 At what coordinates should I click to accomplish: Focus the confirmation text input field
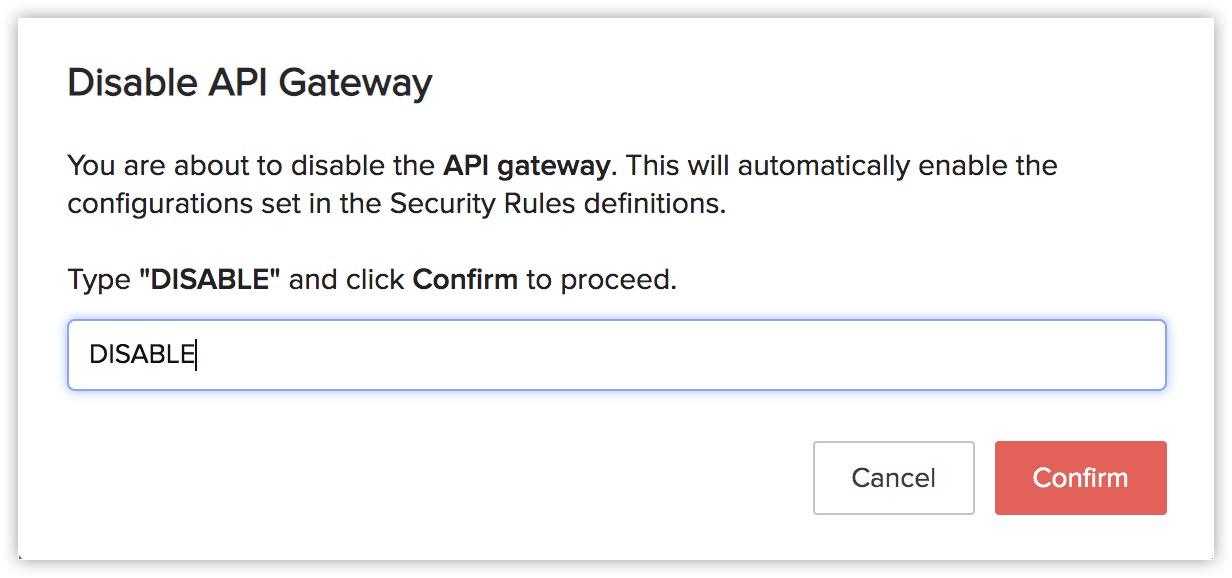click(x=616, y=355)
